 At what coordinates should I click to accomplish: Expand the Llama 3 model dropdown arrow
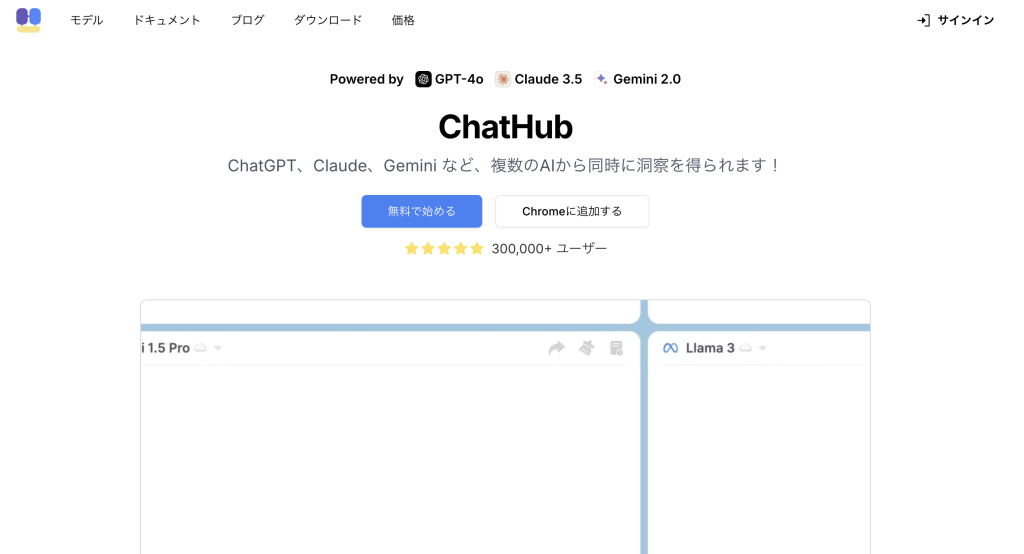pos(762,348)
